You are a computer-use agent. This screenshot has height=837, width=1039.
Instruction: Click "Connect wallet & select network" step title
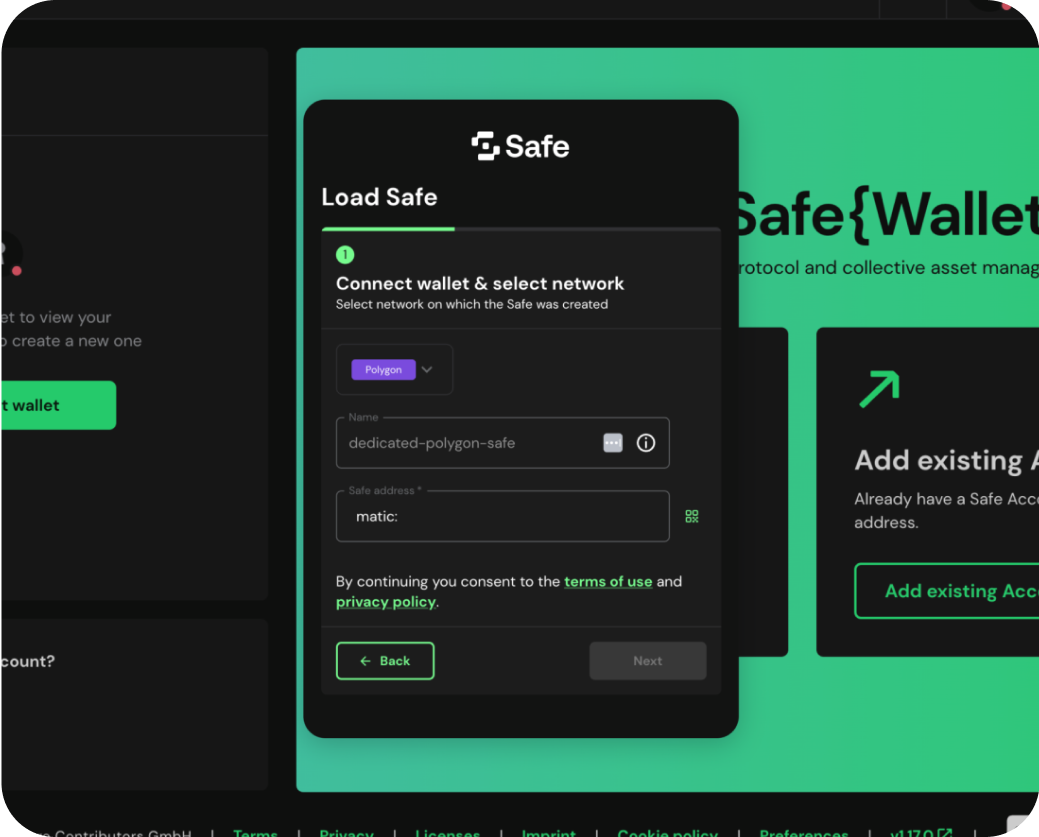(480, 284)
